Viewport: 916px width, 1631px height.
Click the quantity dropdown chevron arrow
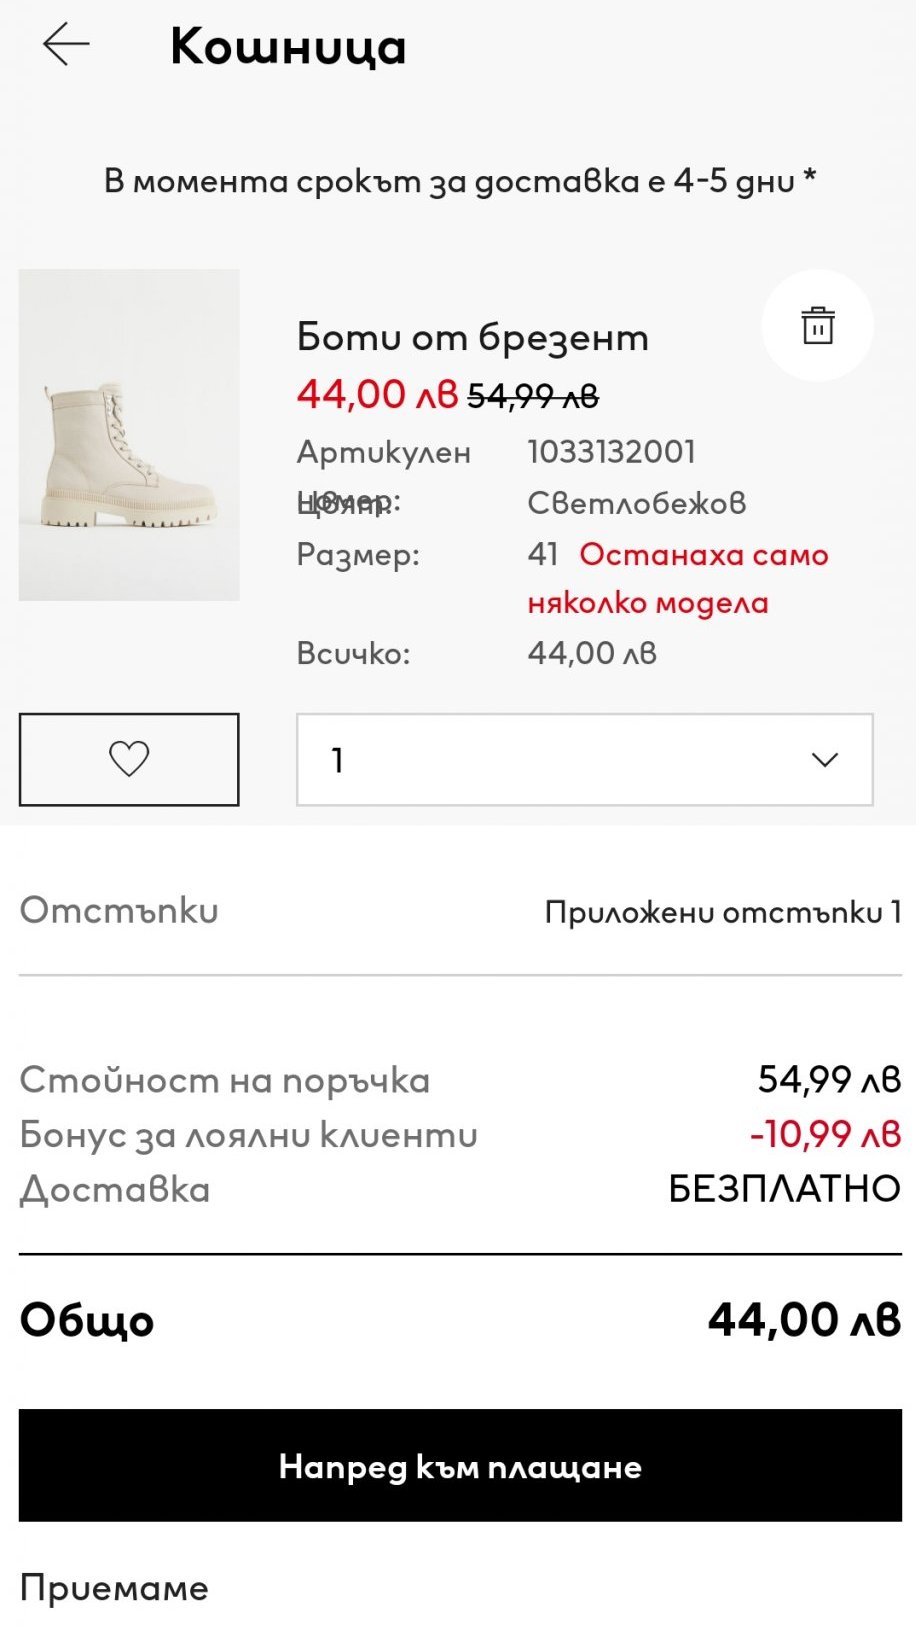824,760
